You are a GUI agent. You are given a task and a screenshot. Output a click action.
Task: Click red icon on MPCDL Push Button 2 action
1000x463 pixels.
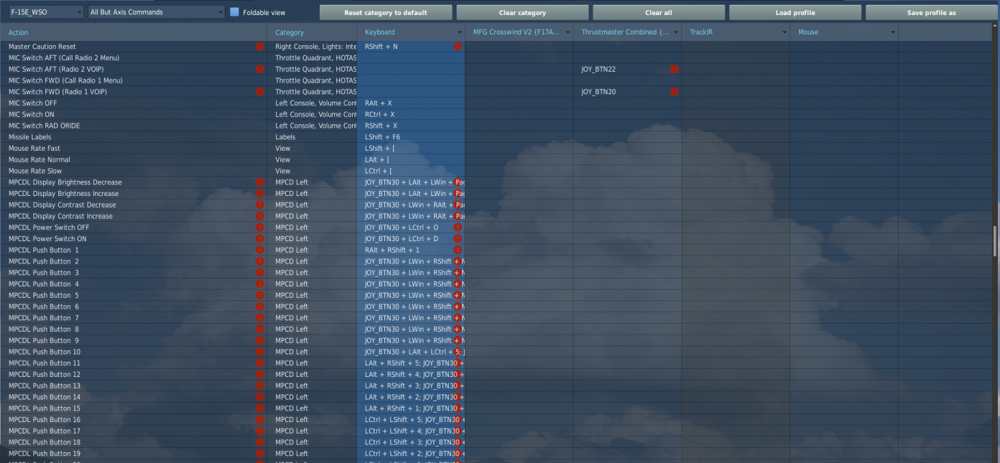(260, 261)
